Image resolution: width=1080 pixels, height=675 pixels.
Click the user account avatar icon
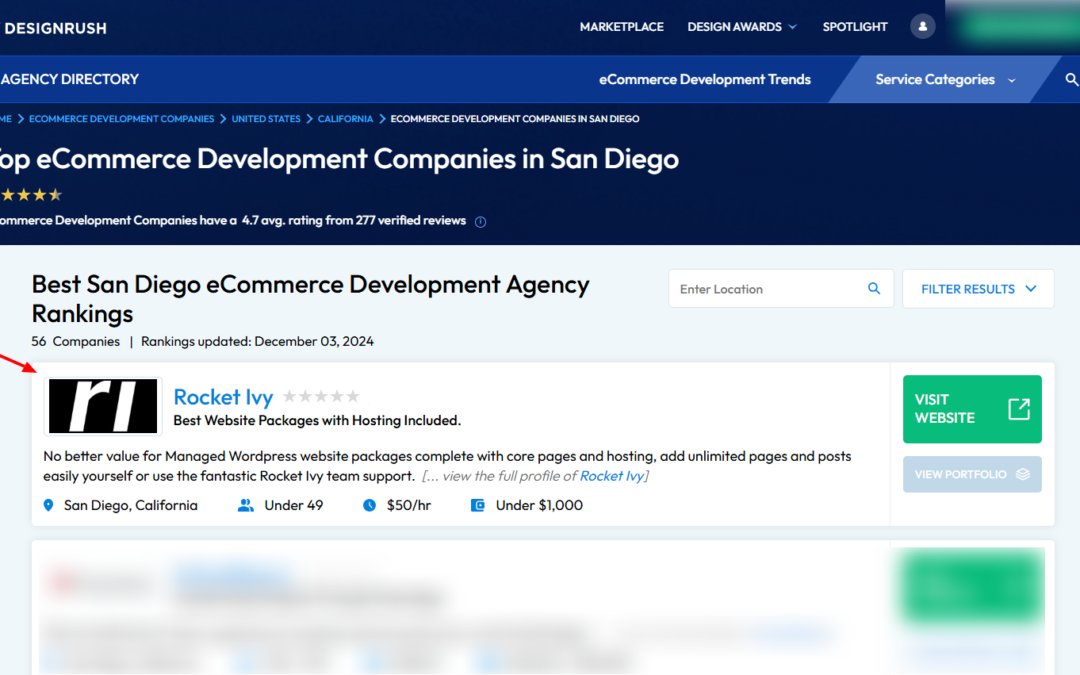[x=922, y=27]
